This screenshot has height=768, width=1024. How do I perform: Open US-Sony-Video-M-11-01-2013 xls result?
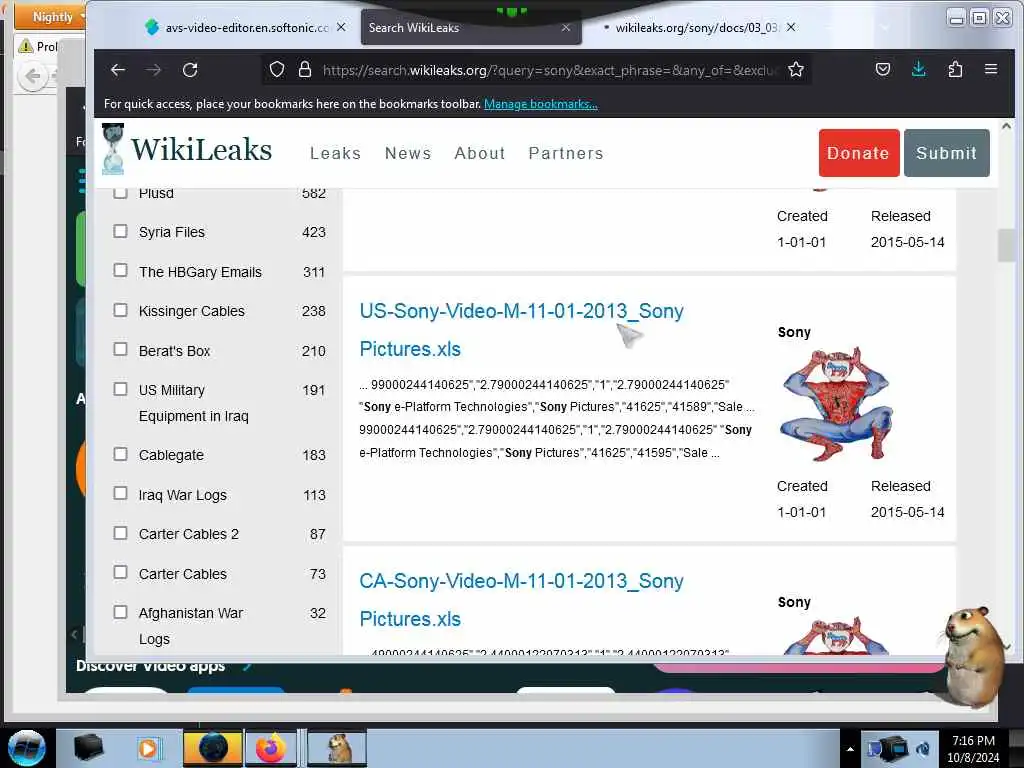tap(521, 330)
